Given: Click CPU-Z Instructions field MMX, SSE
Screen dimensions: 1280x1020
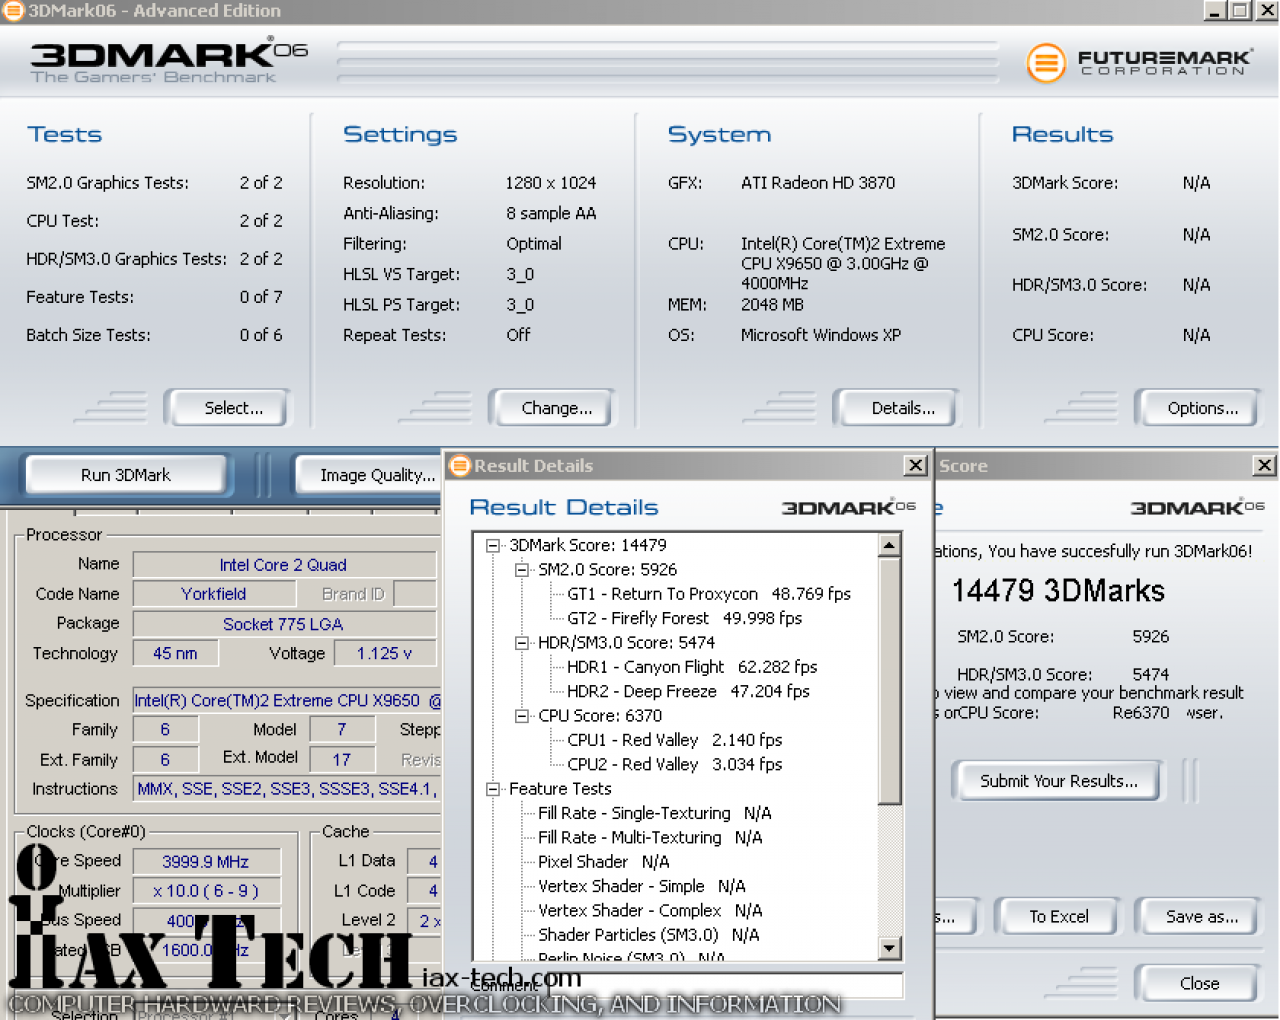Looking at the screenshot, I should click(288, 789).
